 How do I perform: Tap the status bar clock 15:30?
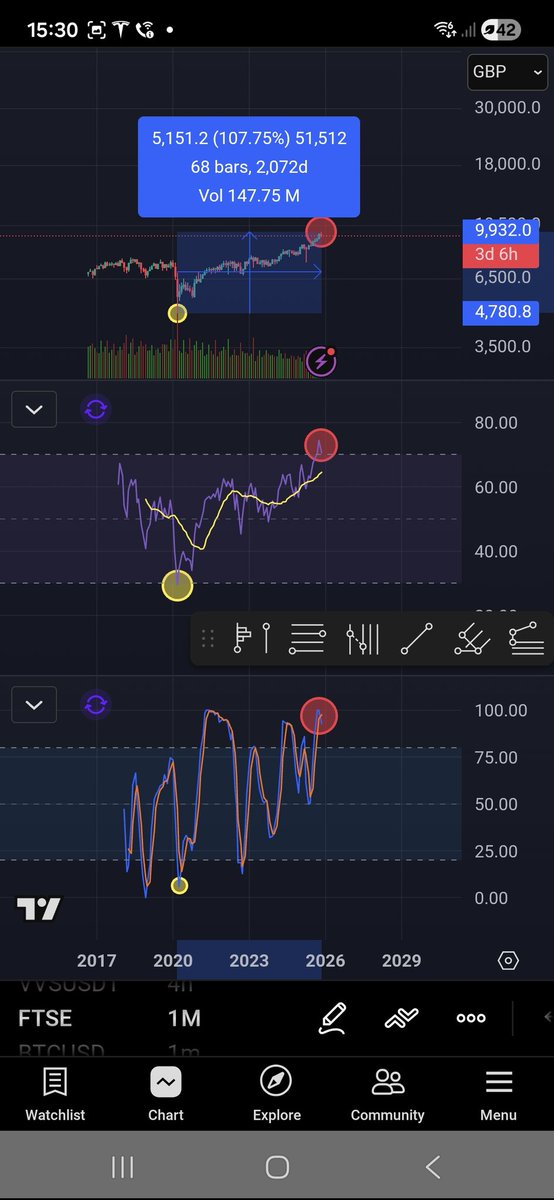52,30
